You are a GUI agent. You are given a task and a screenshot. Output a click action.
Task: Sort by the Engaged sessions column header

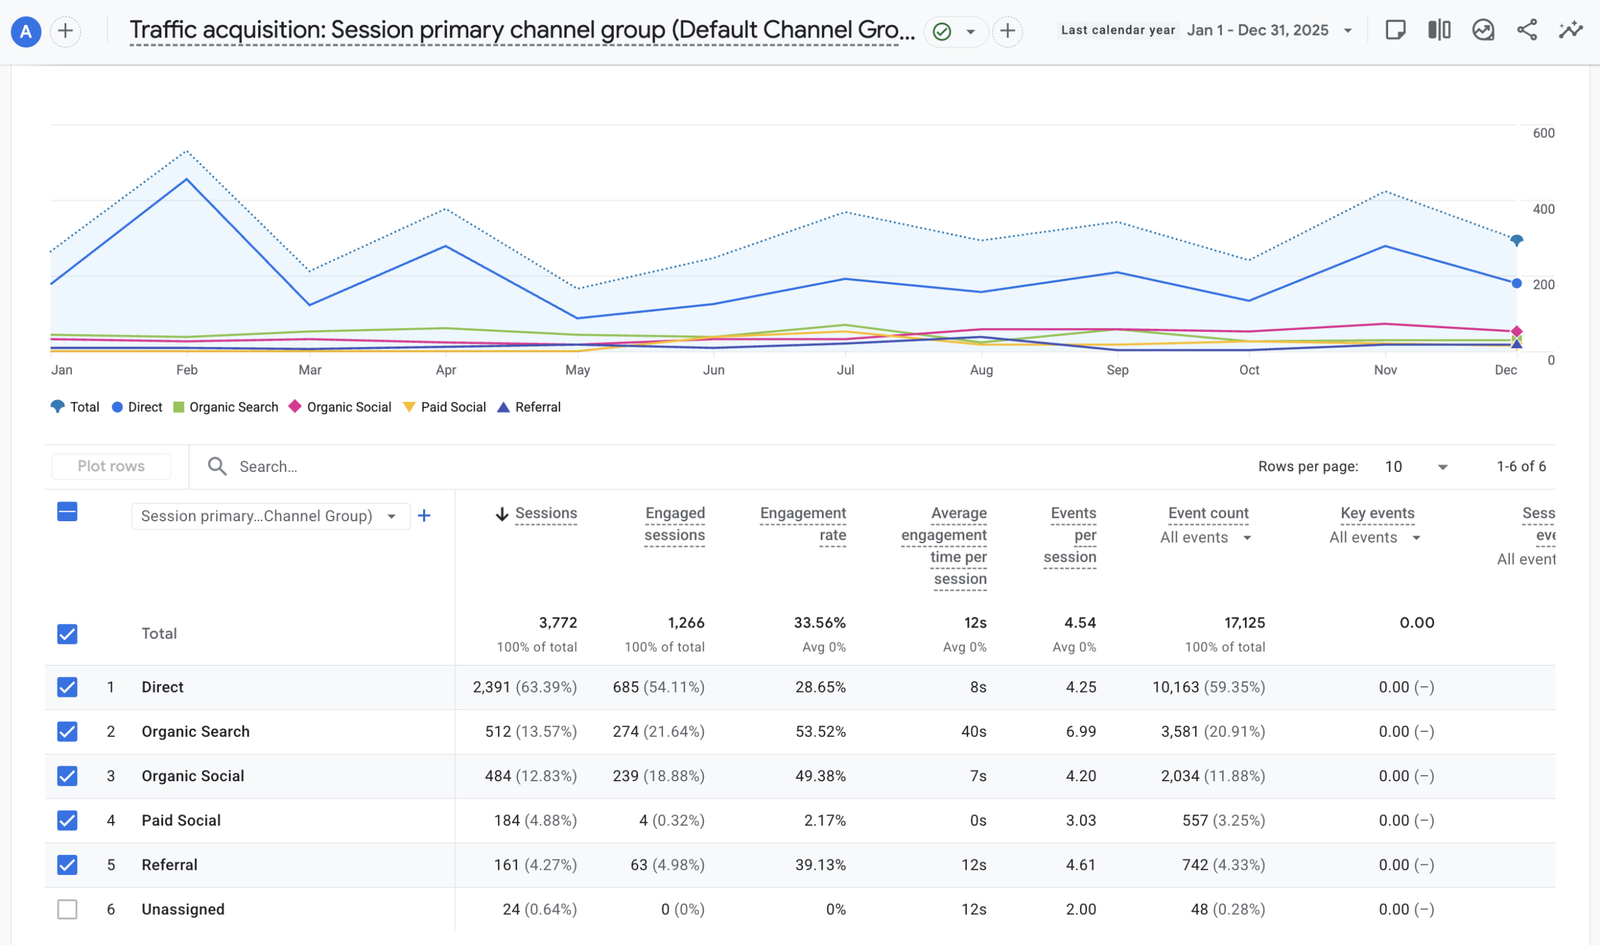(675, 524)
